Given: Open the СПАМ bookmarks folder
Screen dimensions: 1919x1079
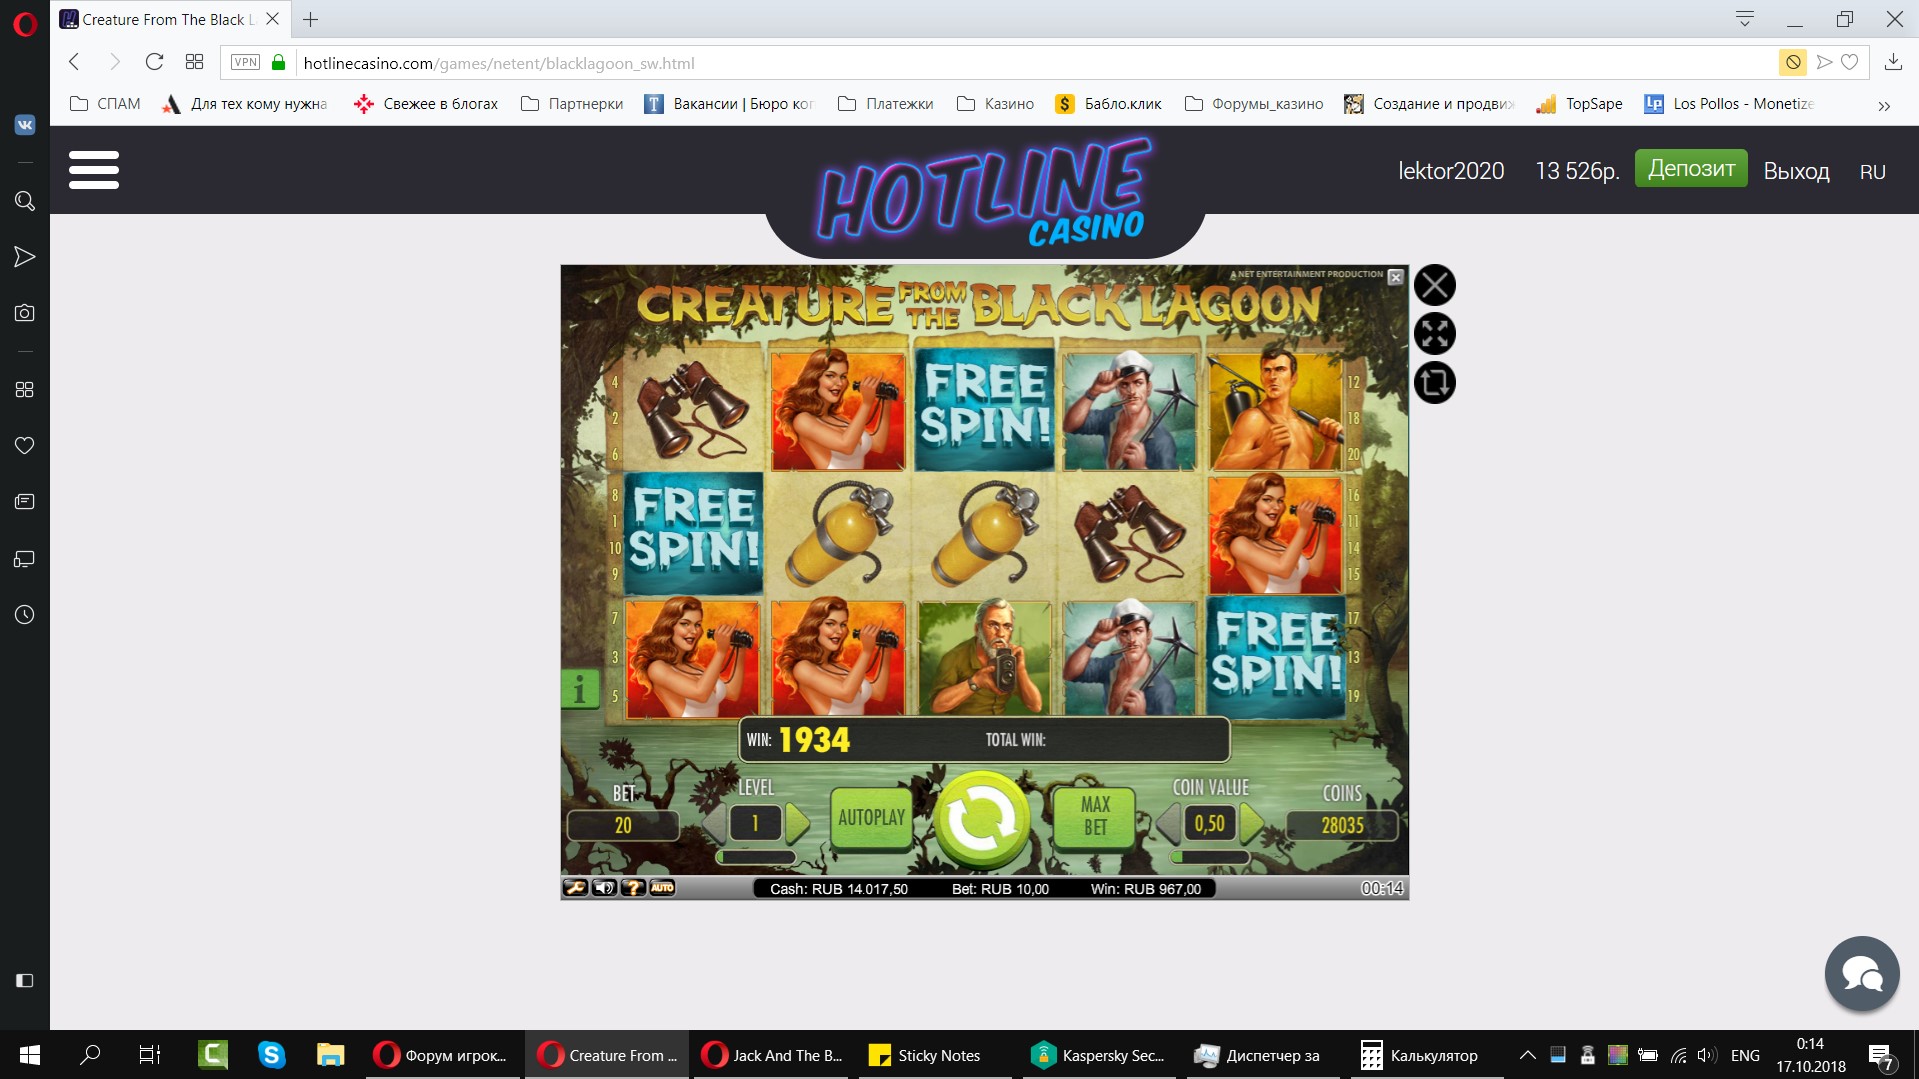Looking at the screenshot, I should pyautogui.click(x=105, y=104).
